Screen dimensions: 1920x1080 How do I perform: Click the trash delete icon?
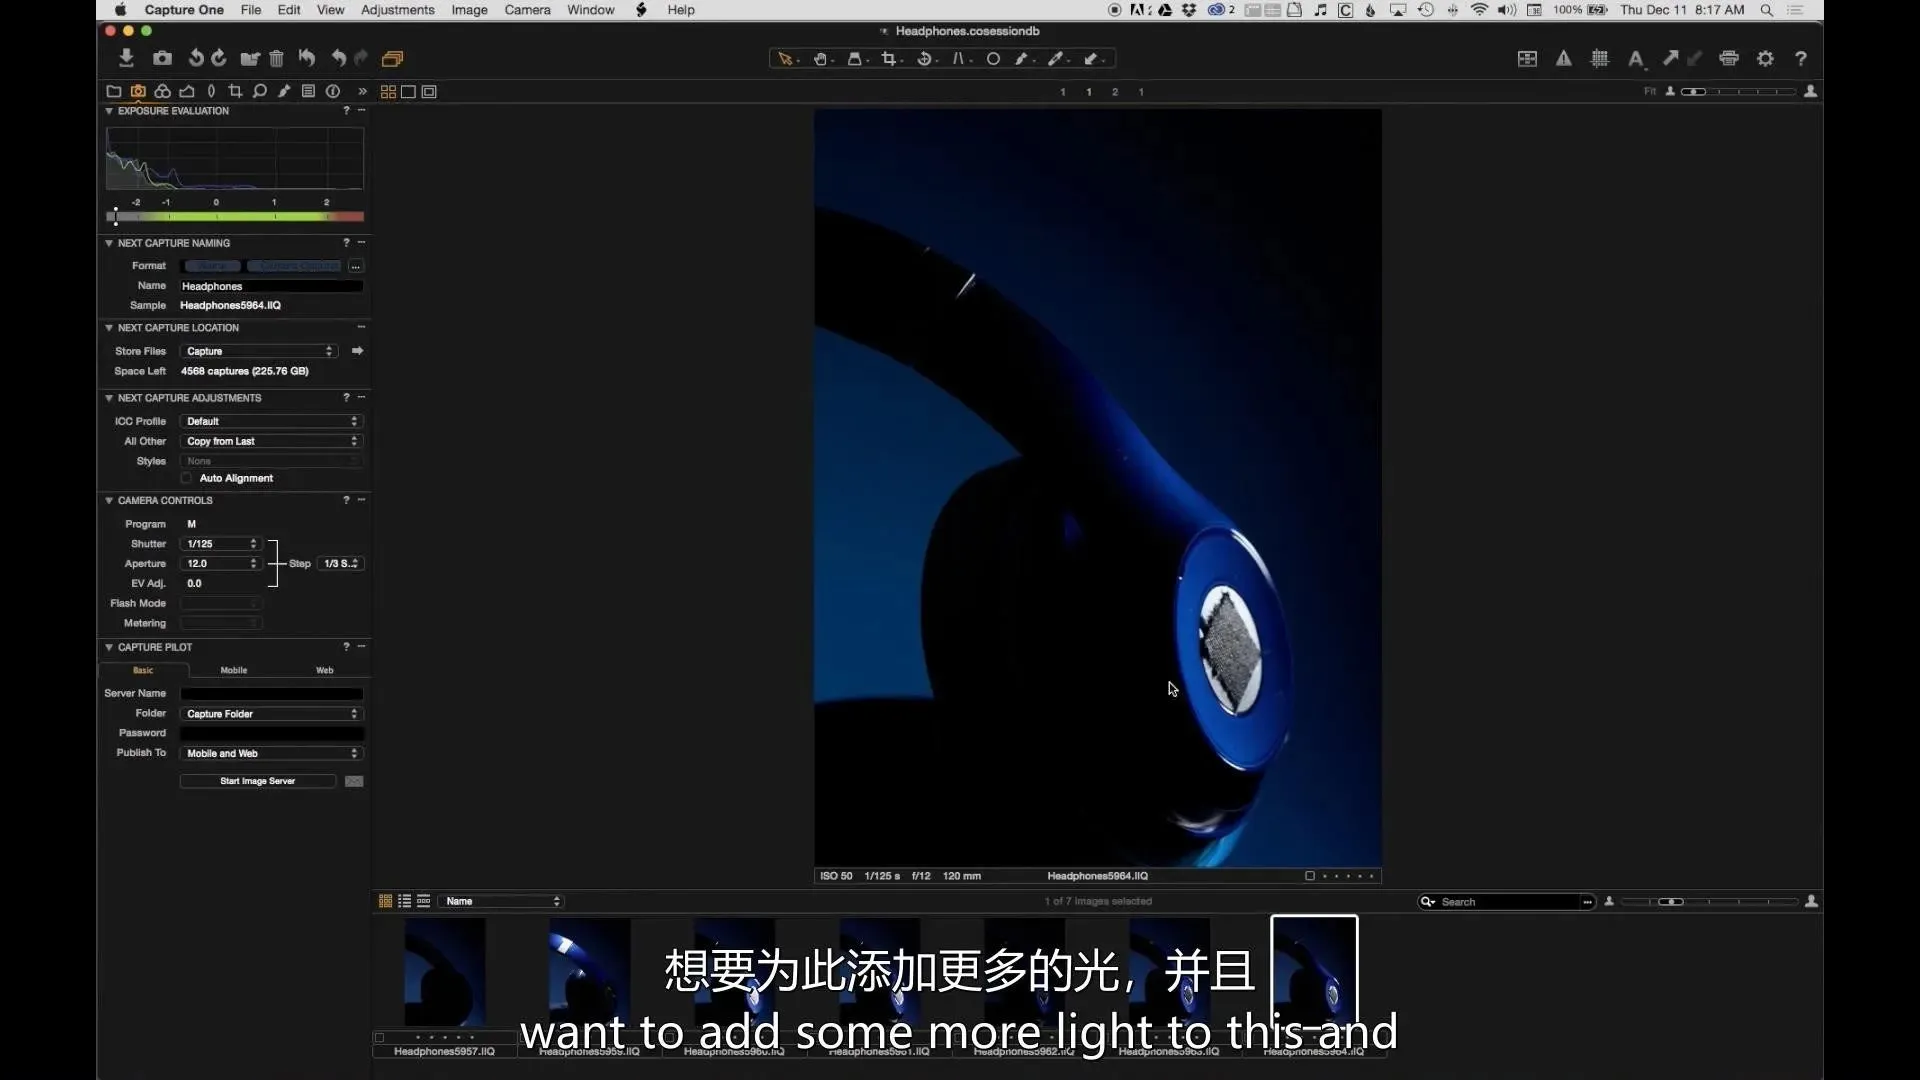click(277, 58)
